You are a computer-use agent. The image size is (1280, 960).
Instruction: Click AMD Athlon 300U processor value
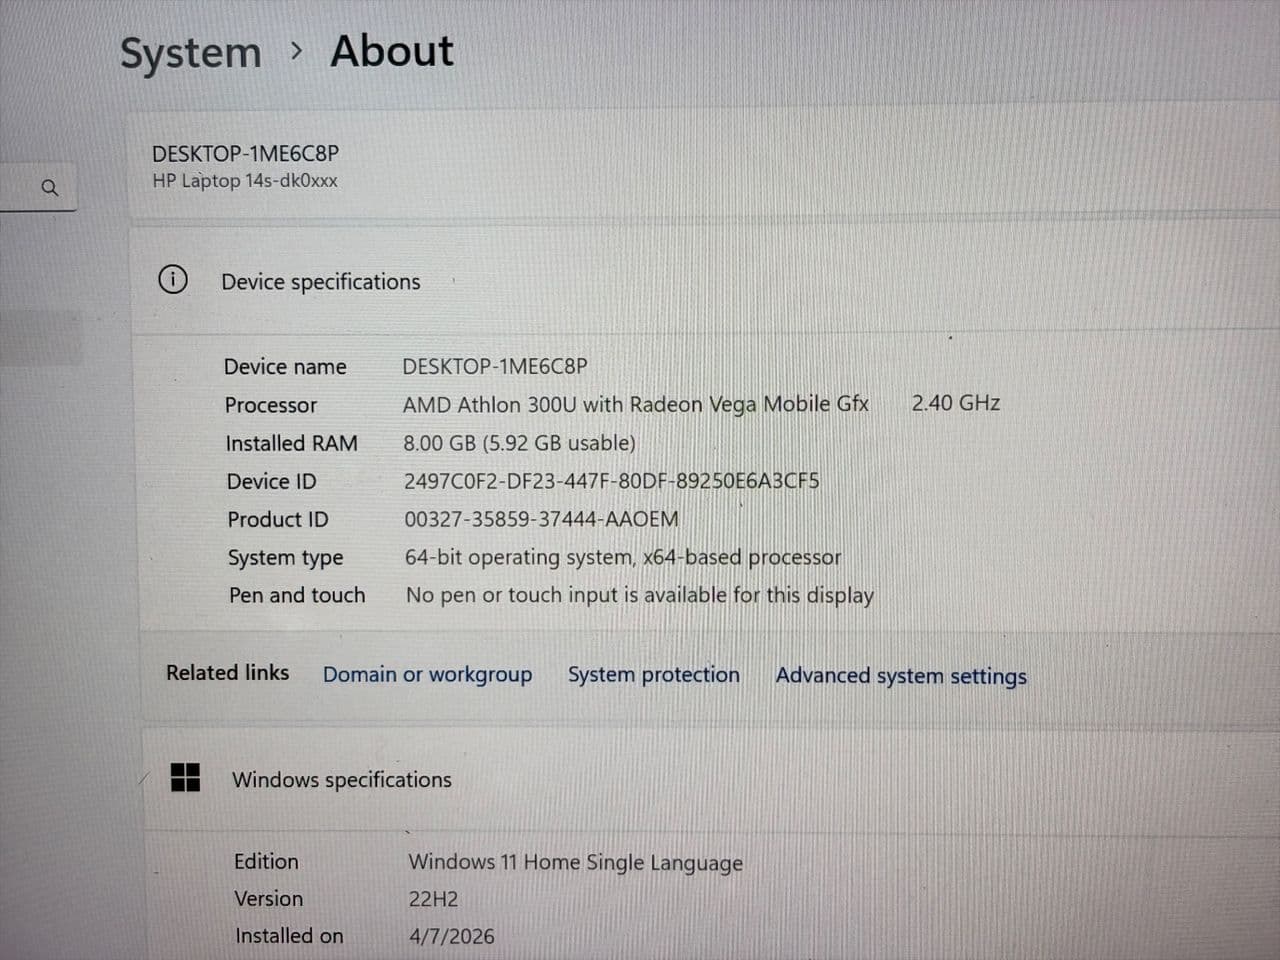(636, 404)
